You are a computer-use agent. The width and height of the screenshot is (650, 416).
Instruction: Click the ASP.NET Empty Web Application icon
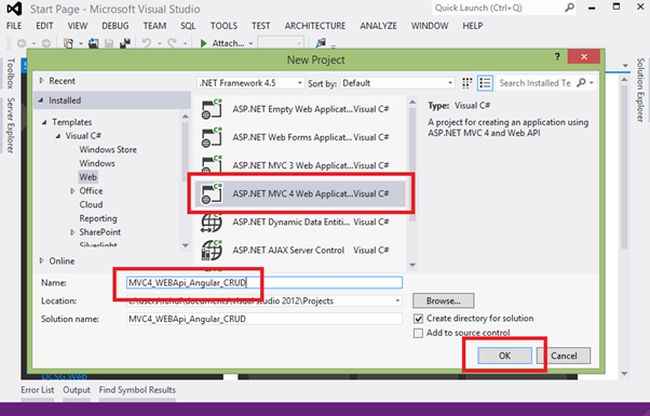coord(212,109)
